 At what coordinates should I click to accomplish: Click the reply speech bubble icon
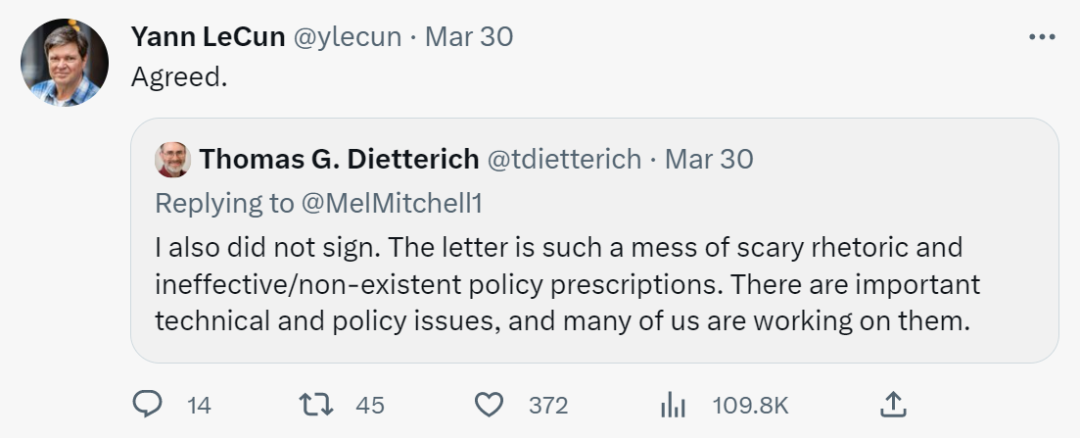click(147, 404)
